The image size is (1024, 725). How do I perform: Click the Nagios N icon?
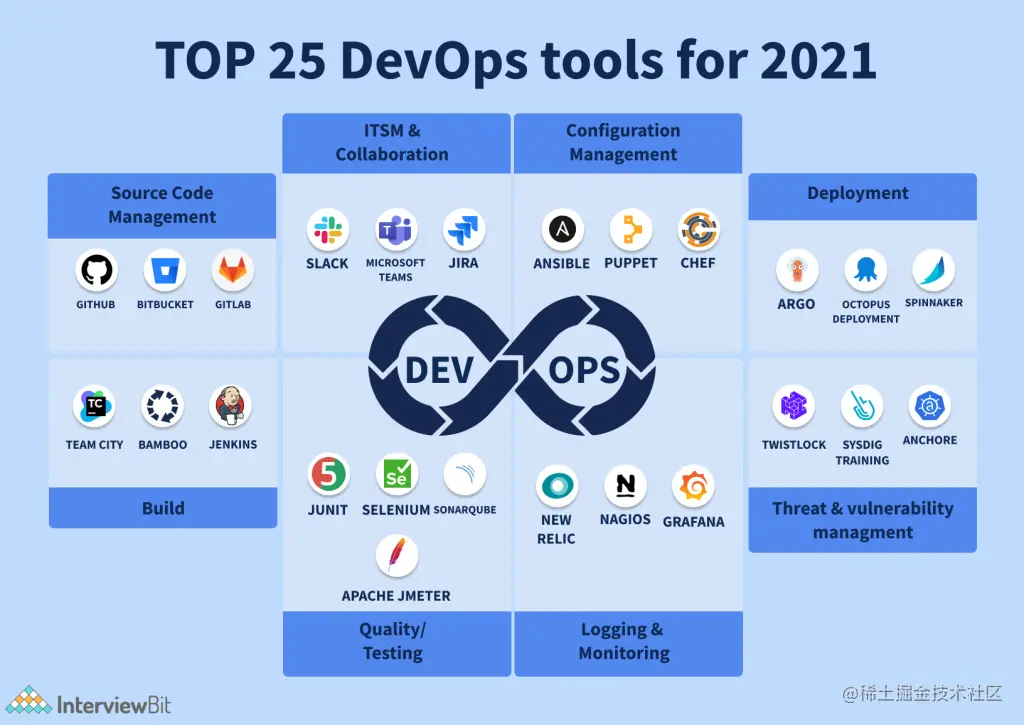625,486
